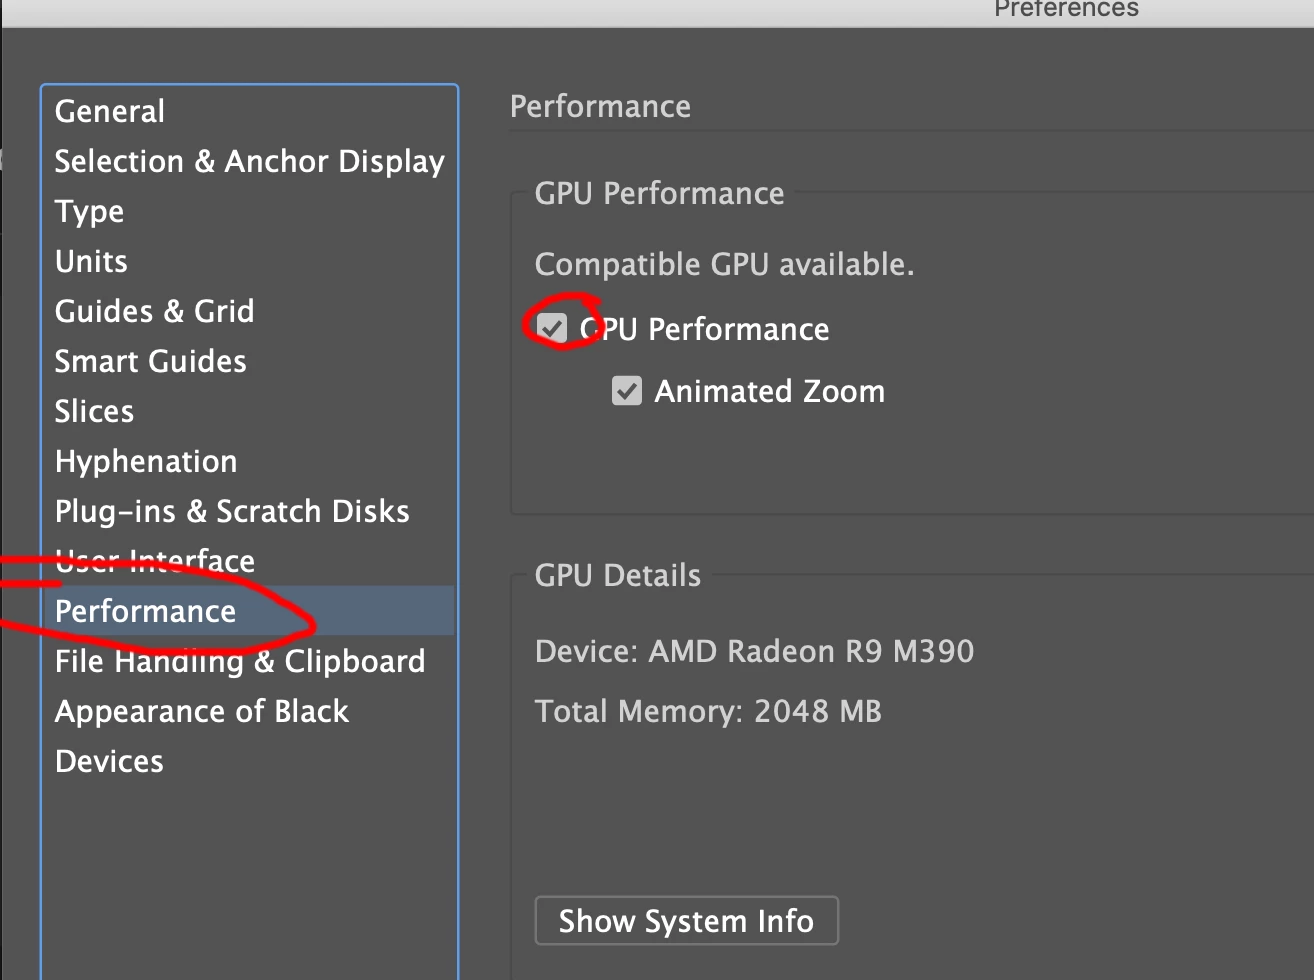Open the General preferences category

tap(110, 111)
